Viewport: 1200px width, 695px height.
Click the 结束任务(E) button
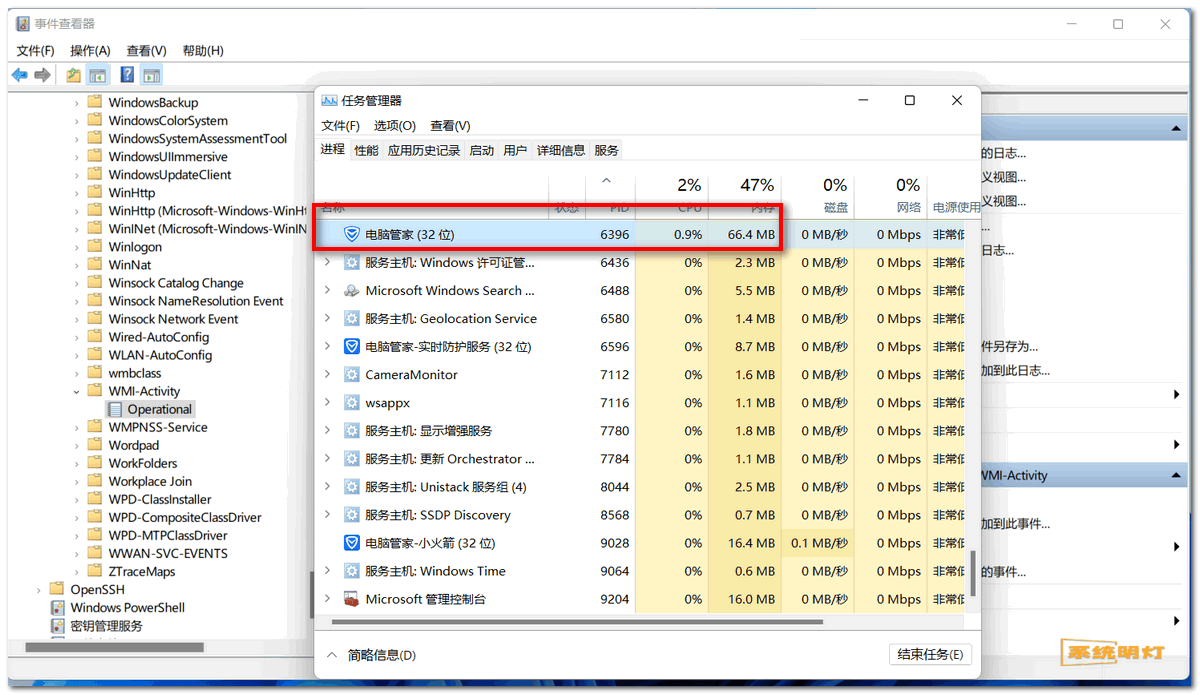point(930,654)
